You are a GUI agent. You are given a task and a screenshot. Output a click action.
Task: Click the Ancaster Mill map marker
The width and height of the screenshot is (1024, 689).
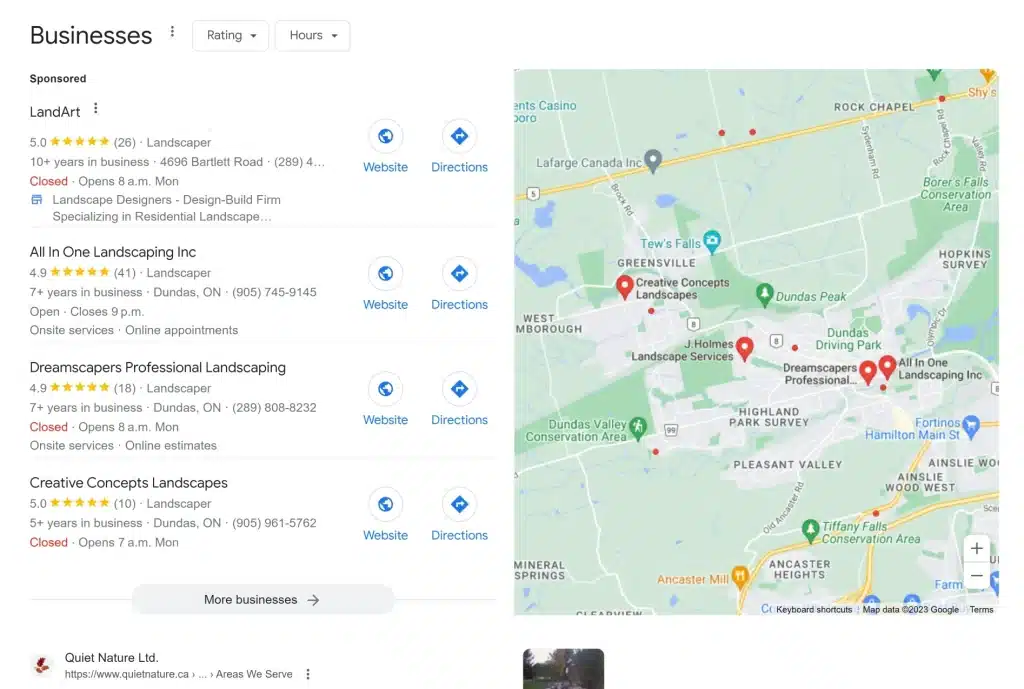[739, 577]
